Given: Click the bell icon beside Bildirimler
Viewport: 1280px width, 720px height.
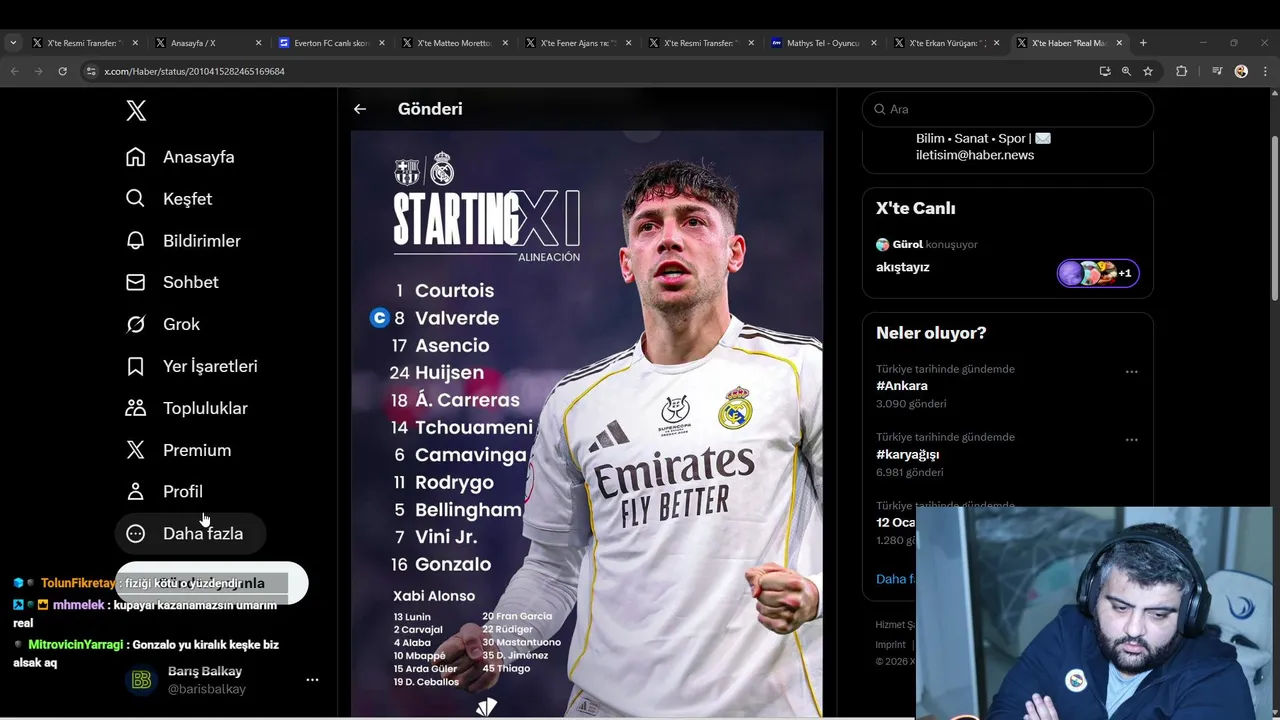Looking at the screenshot, I should tap(135, 241).
